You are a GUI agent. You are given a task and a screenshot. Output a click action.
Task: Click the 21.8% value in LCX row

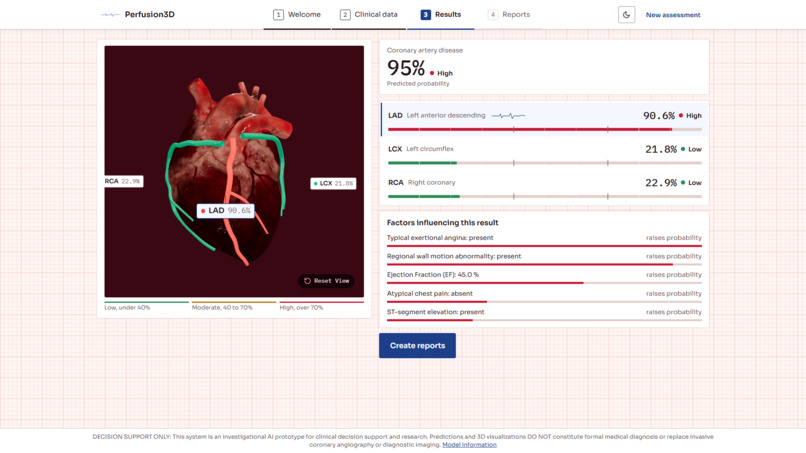point(661,149)
